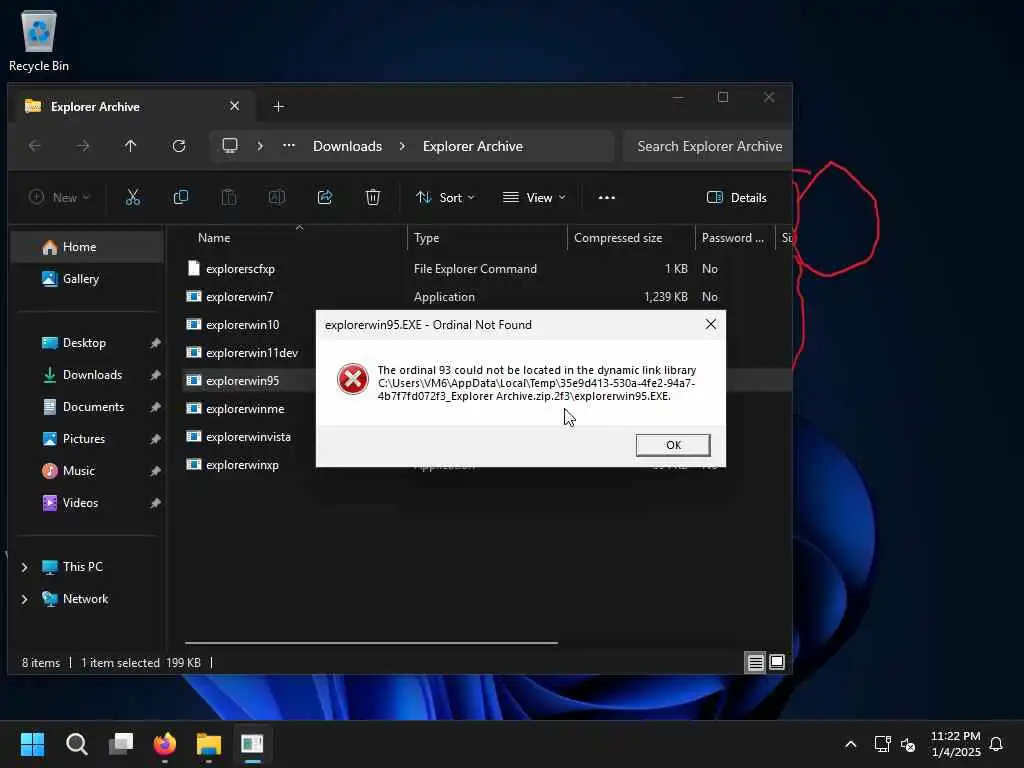1024x768 pixels.
Task: Click the Delete trash icon
Action: (x=373, y=197)
